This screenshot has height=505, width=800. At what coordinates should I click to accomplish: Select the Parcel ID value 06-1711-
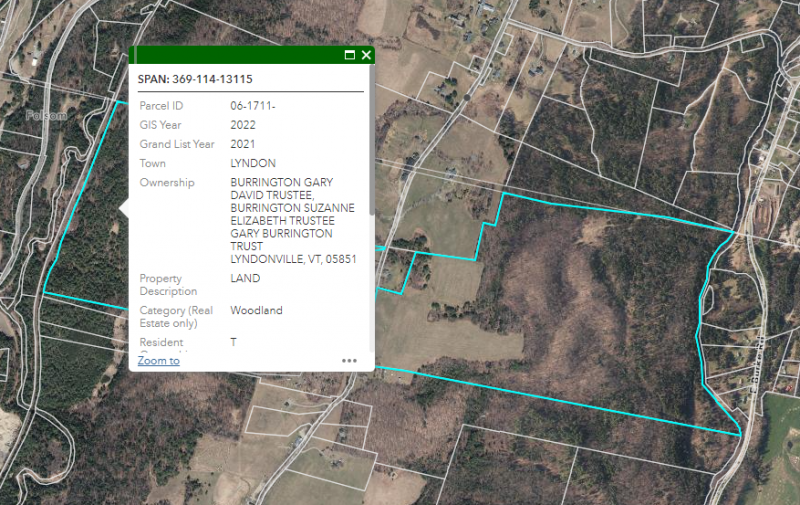(x=252, y=105)
